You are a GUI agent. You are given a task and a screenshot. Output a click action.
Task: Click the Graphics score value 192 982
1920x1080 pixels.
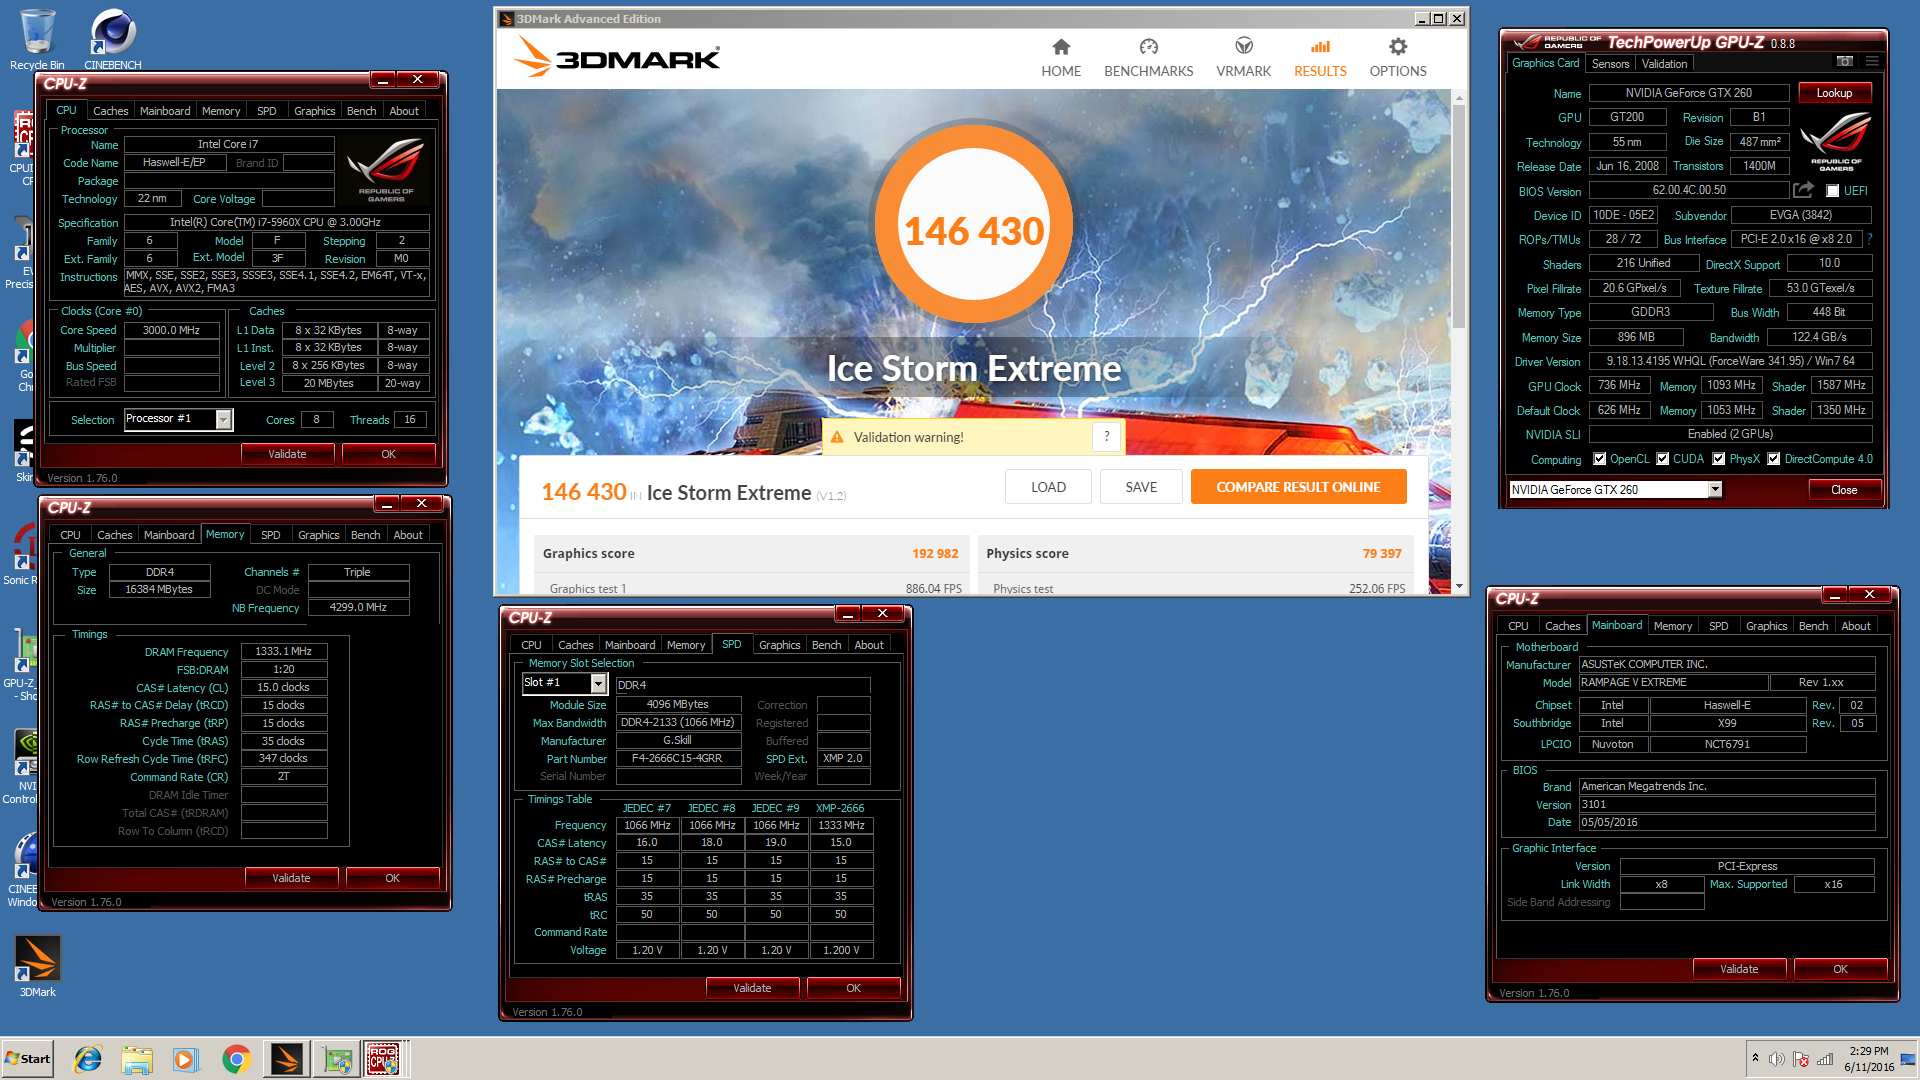tap(935, 553)
